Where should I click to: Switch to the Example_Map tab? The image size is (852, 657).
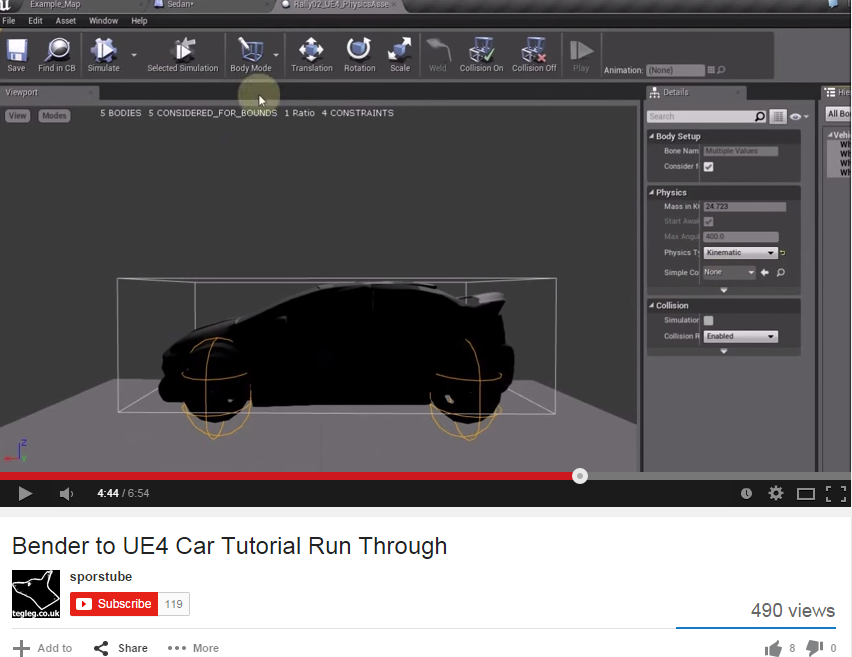[x=55, y=4]
